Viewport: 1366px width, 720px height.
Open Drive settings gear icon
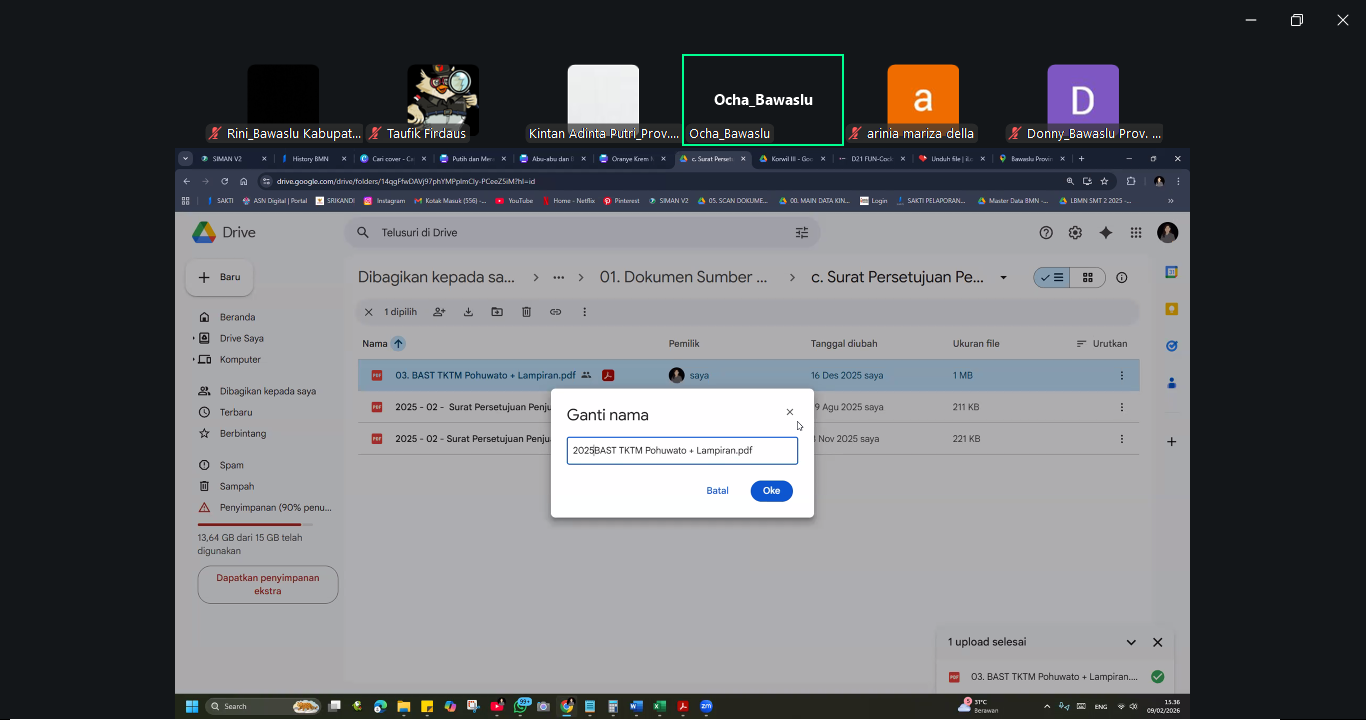(x=1075, y=233)
